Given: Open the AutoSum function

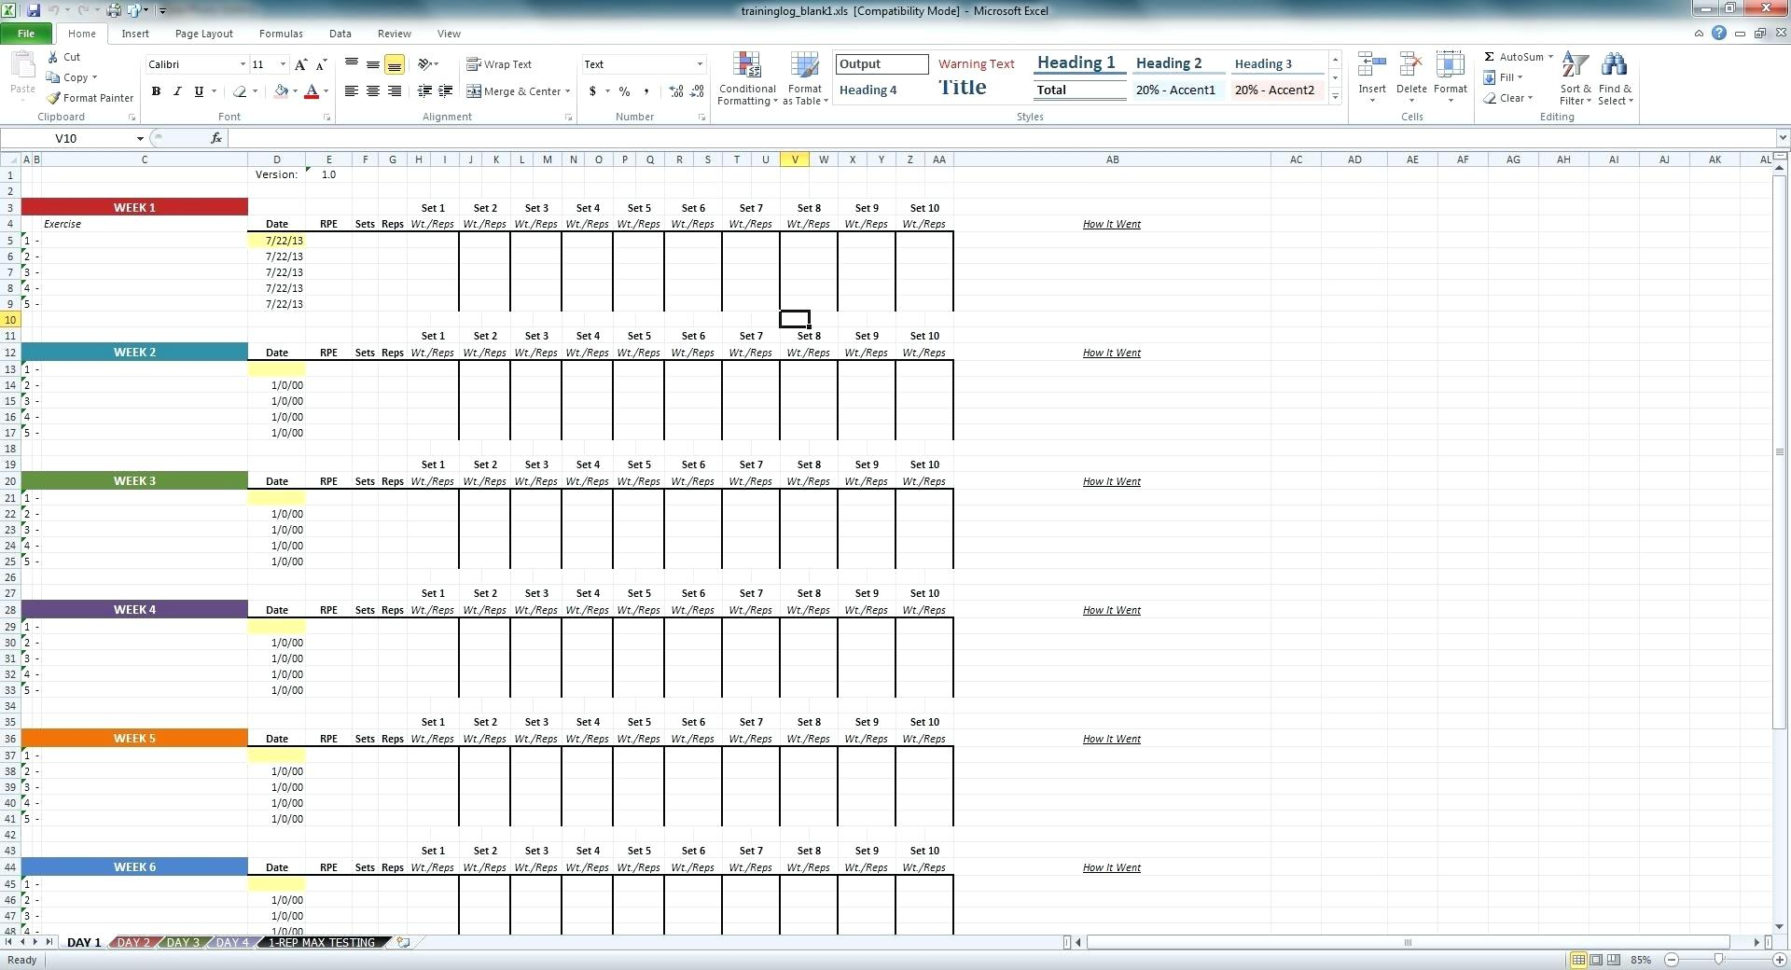Looking at the screenshot, I should click(1514, 56).
